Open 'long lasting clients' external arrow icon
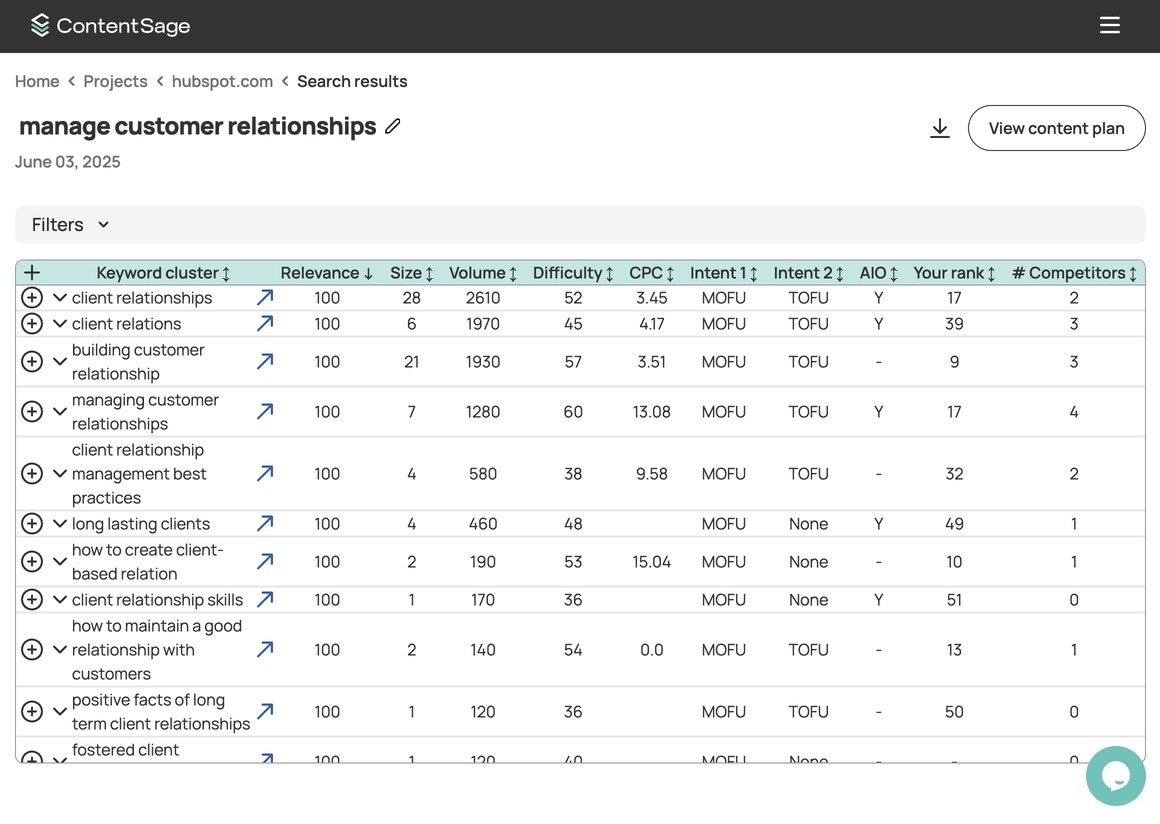This screenshot has height=824, width=1160. tap(265, 524)
